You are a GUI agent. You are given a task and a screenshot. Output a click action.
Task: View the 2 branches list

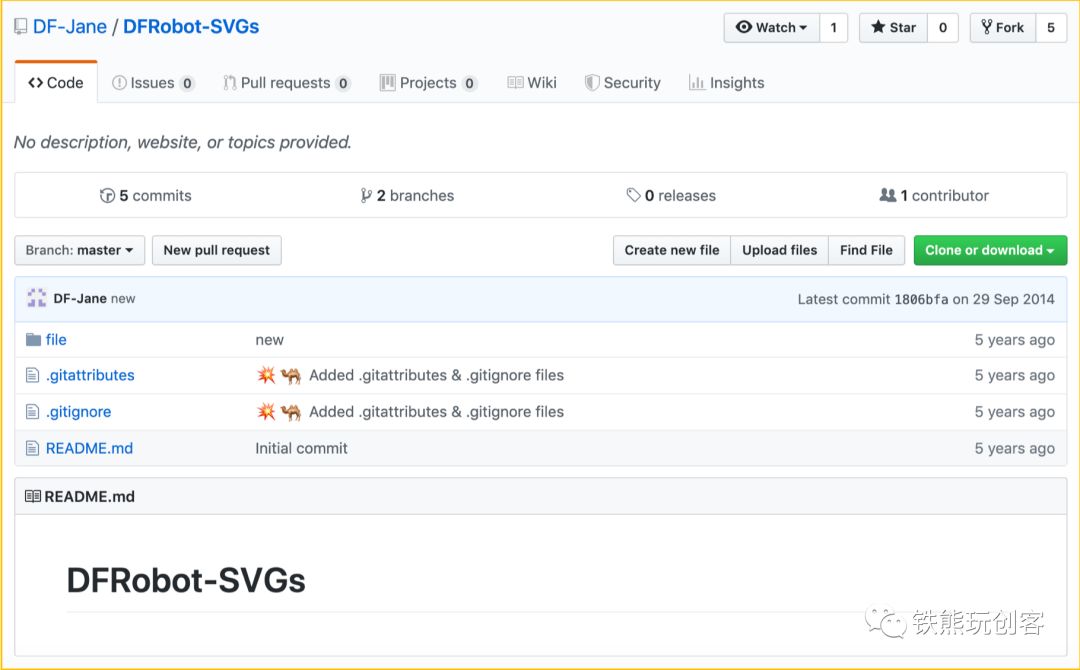pyautogui.click(x=407, y=196)
